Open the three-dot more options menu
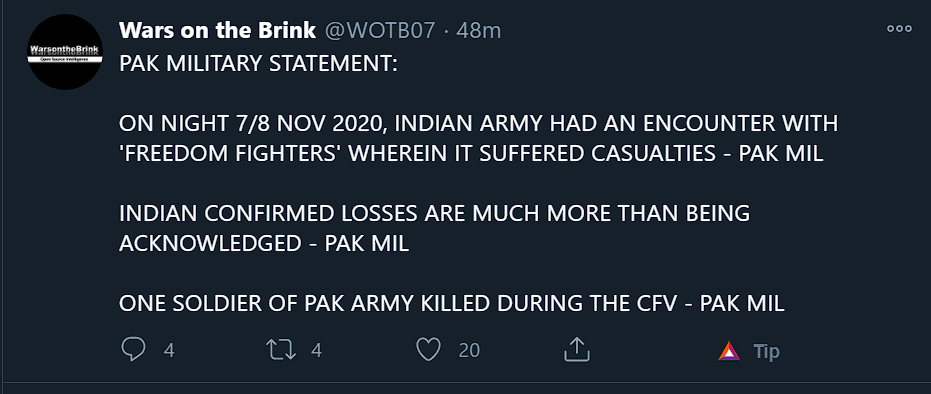The height and width of the screenshot is (394, 931). coord(899,28)
